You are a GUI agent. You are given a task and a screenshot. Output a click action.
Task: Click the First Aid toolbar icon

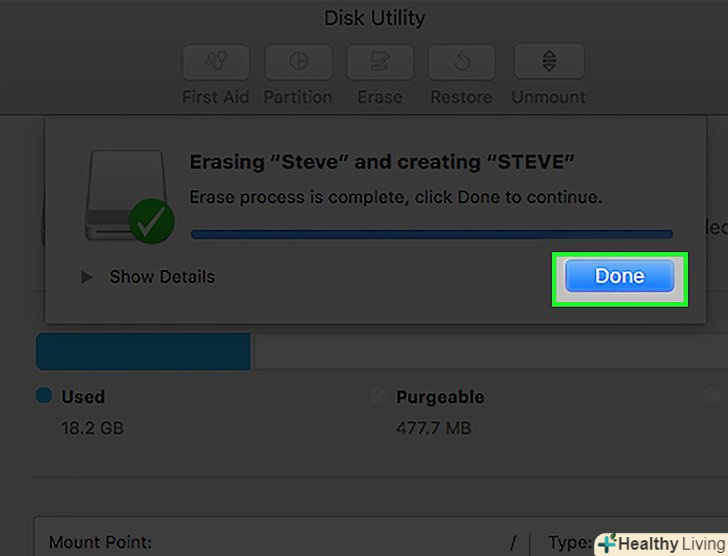(x=216, y=63)
